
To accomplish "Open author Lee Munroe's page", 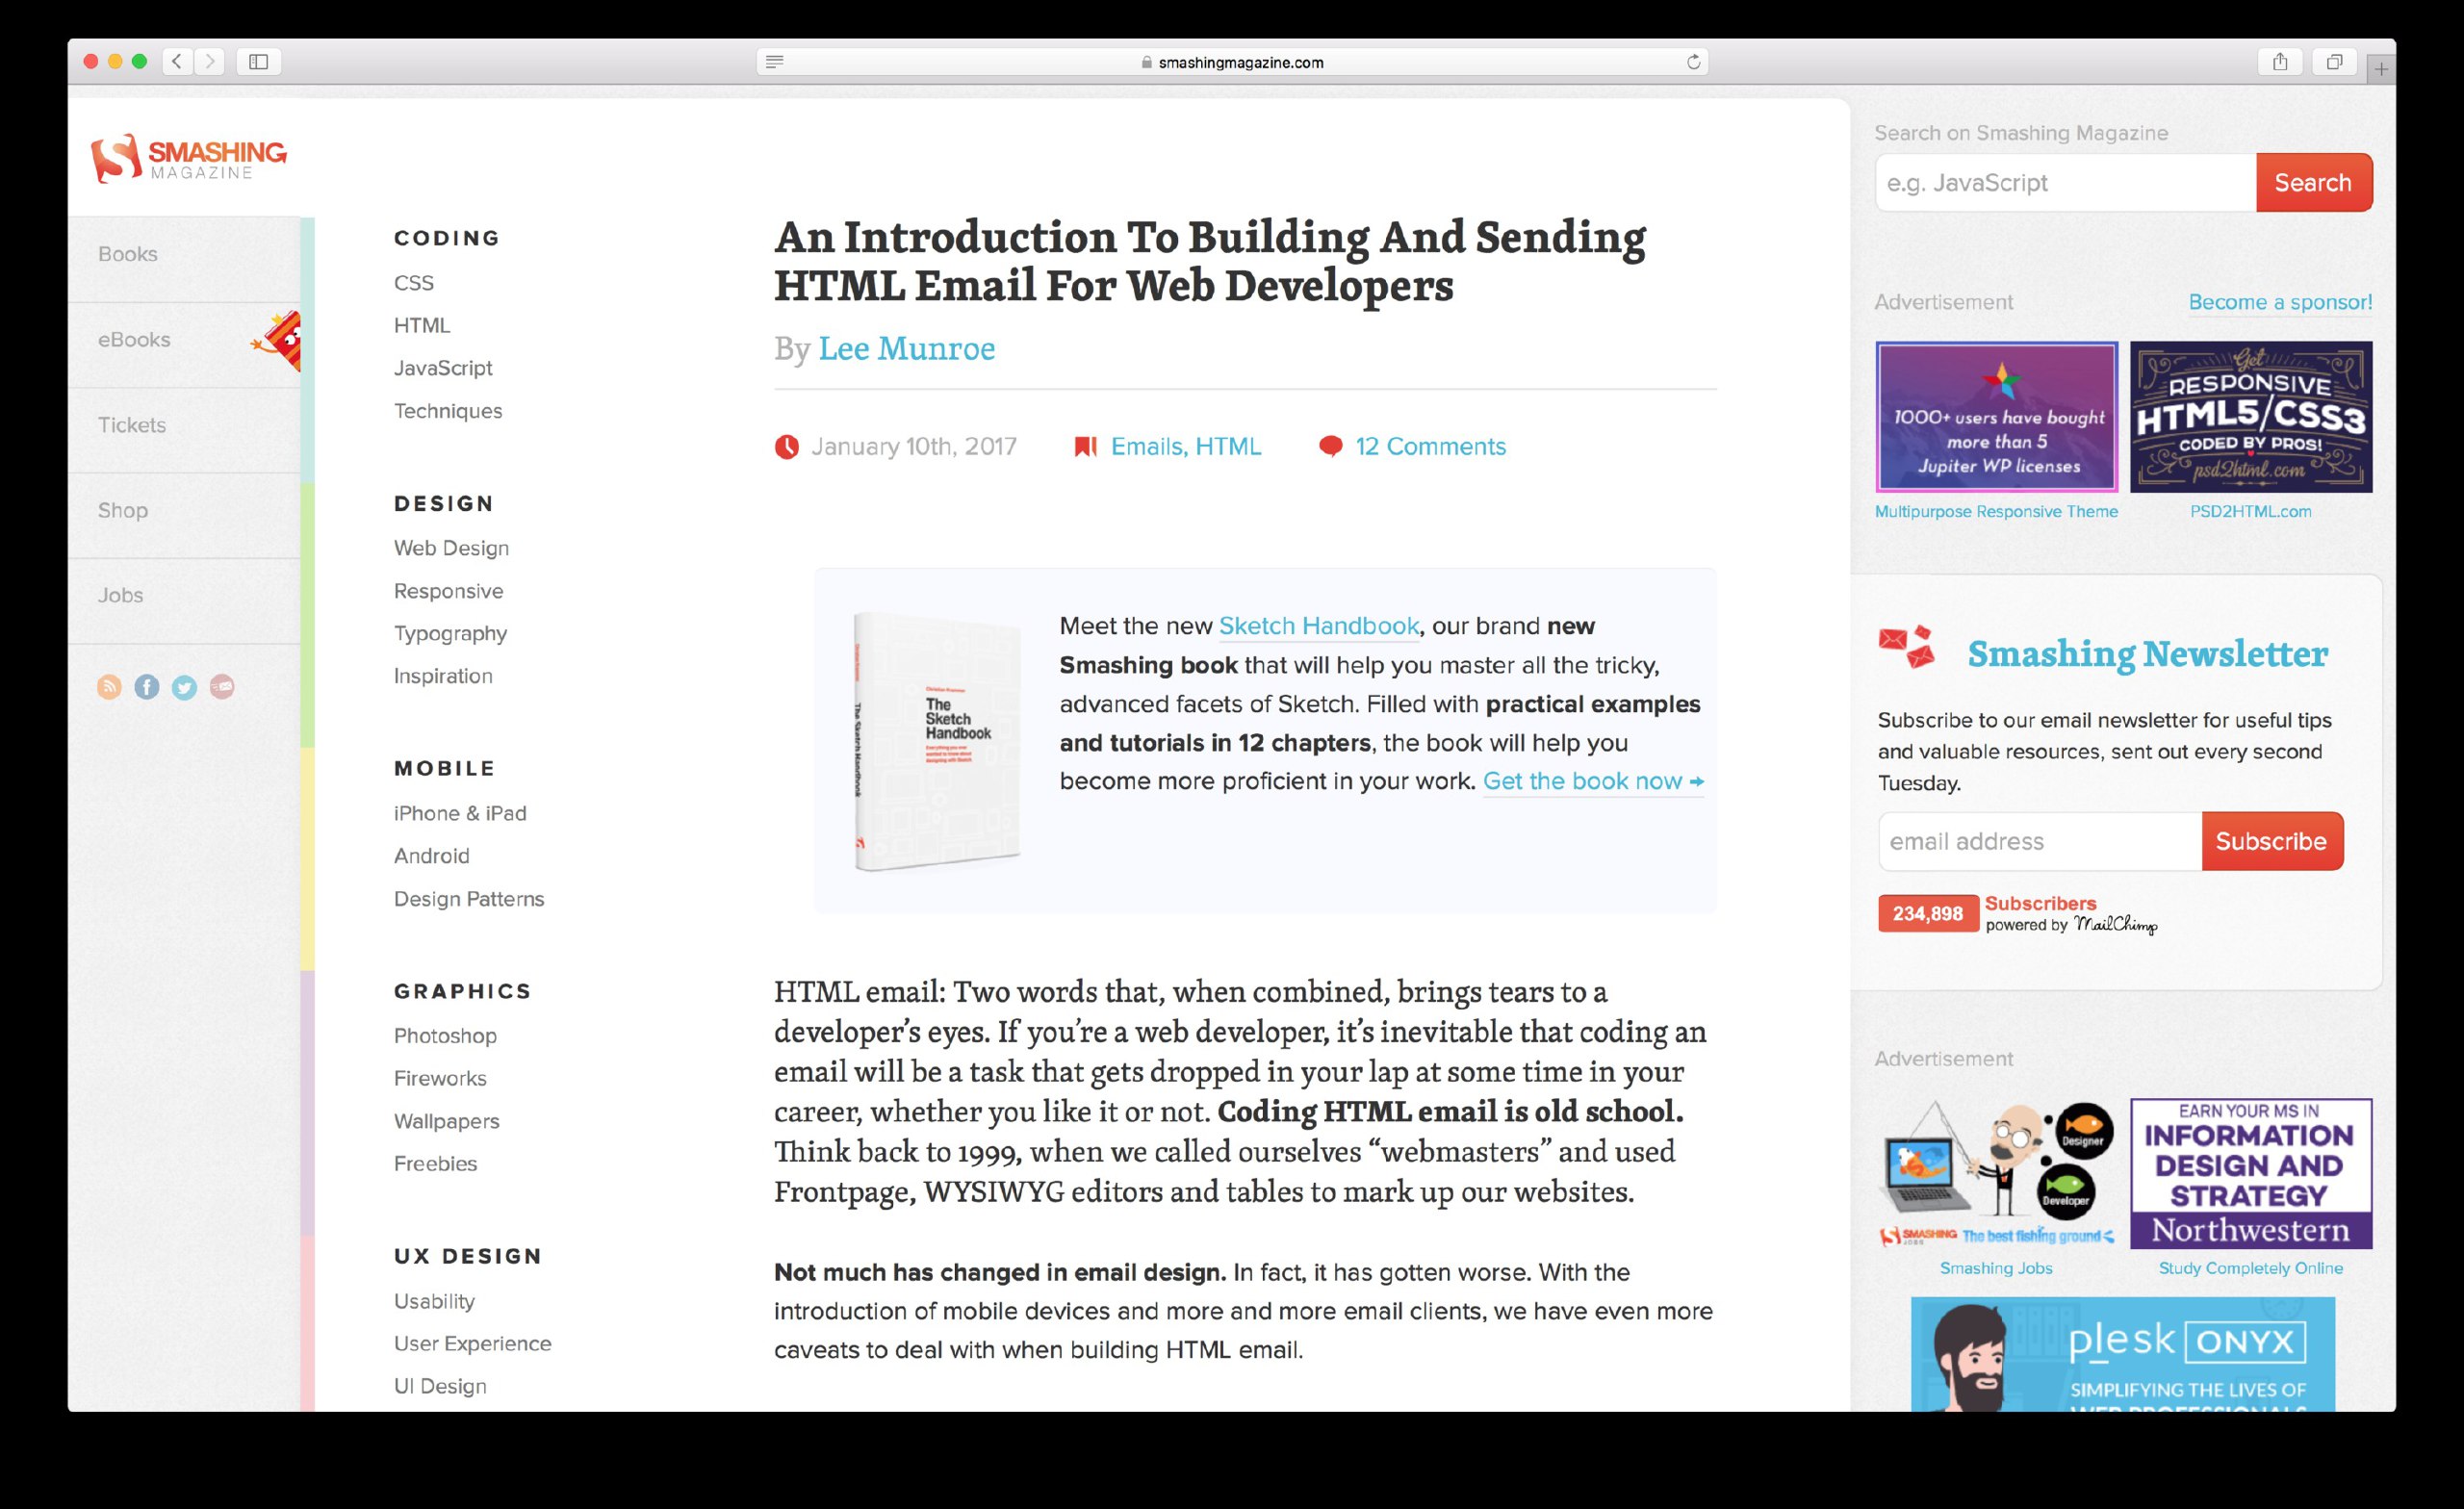I will 906,348.
